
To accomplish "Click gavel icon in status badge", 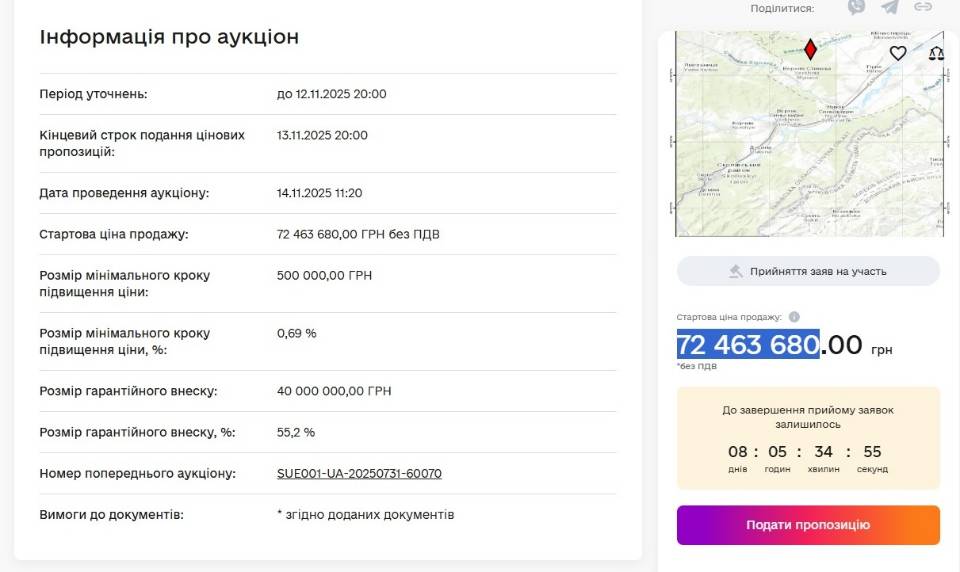I will click(x=737, y=271).
